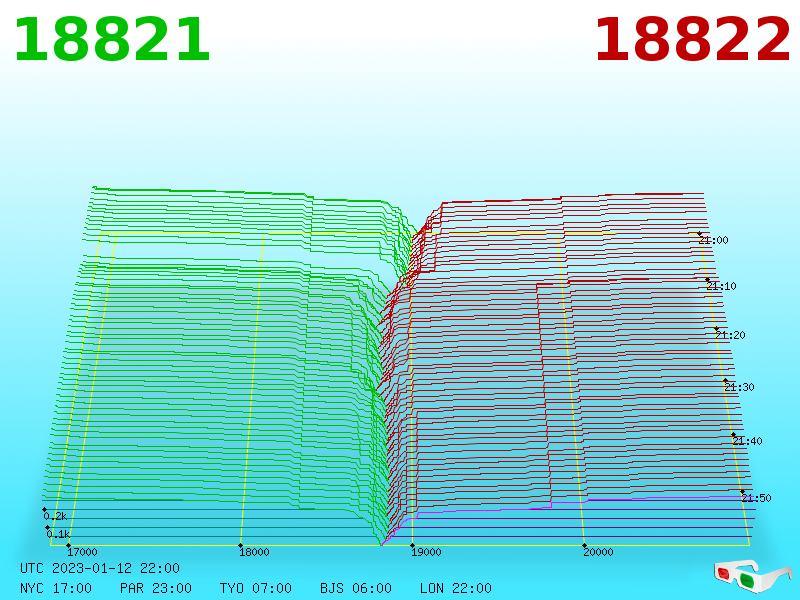Image resolution: width=800 pixels, height=600 pixels.
Task: Click the 0.2k volume axis label
Action: [55, 516]
